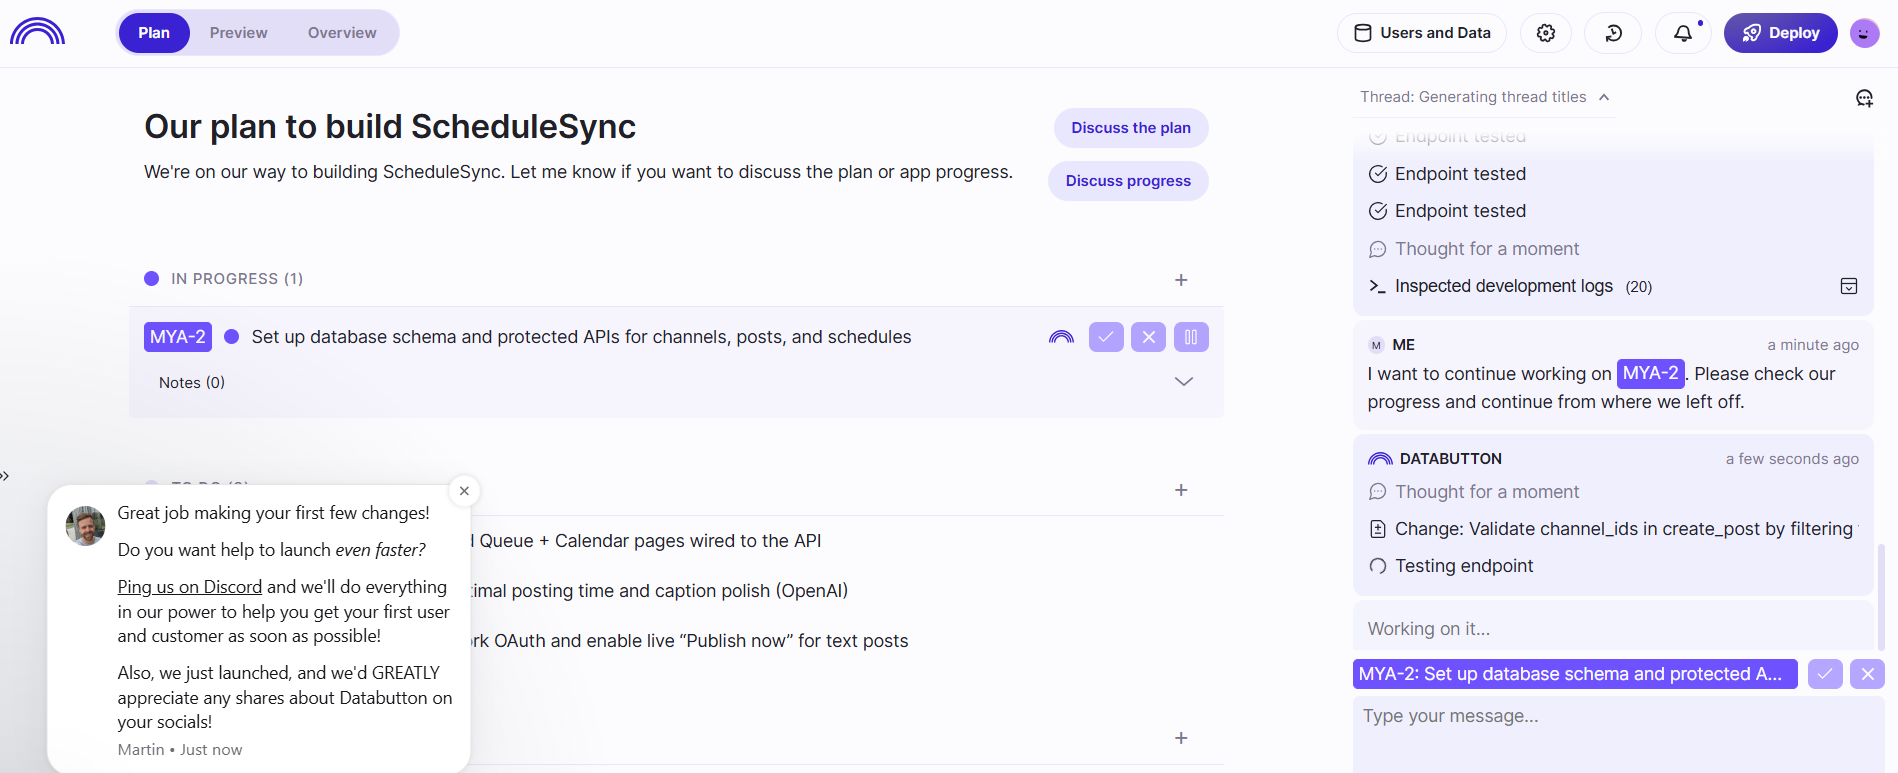Add a task to the TO DO section
The height and width of the screenshot is (773, 1898).
[x=1181, y=490]
